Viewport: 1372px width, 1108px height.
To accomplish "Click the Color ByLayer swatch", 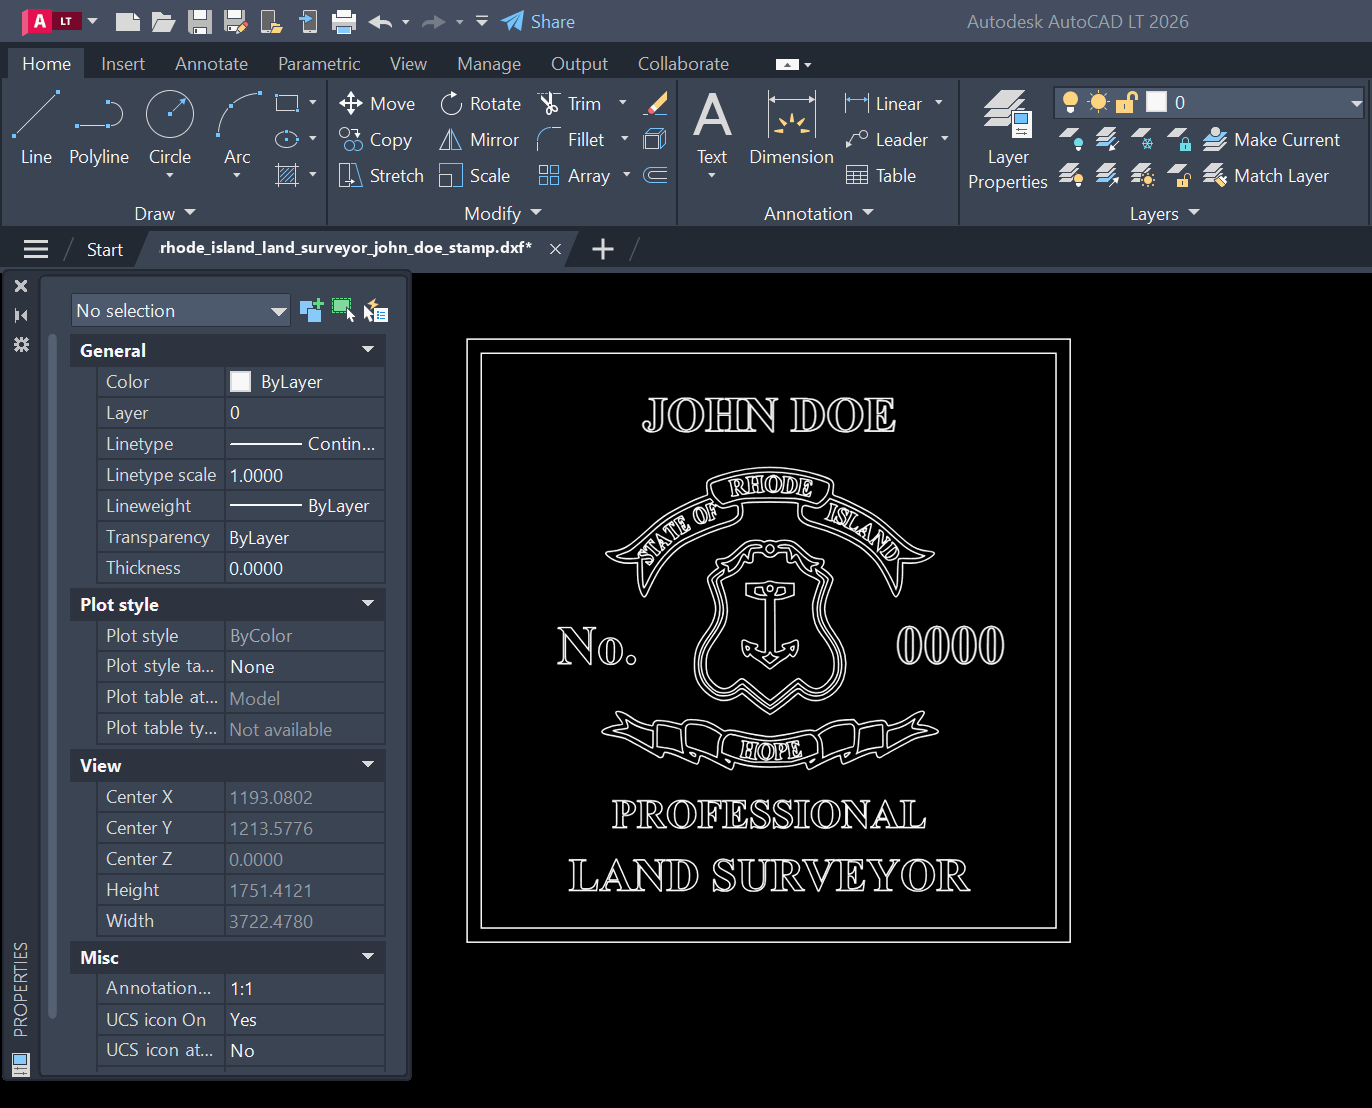I will point(241,381).
